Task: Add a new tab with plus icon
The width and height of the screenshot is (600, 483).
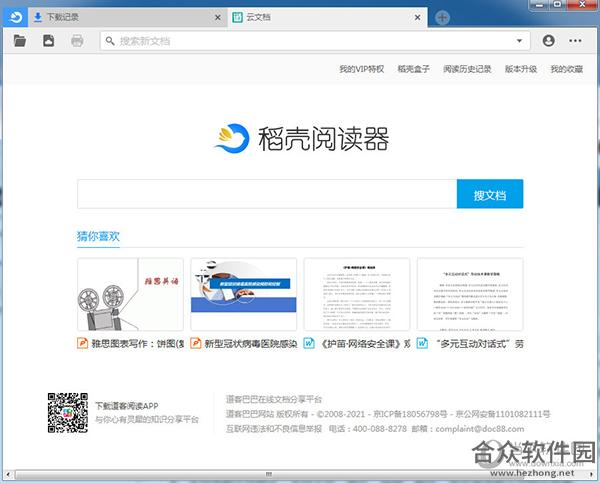Action: (x=442, y=18)
